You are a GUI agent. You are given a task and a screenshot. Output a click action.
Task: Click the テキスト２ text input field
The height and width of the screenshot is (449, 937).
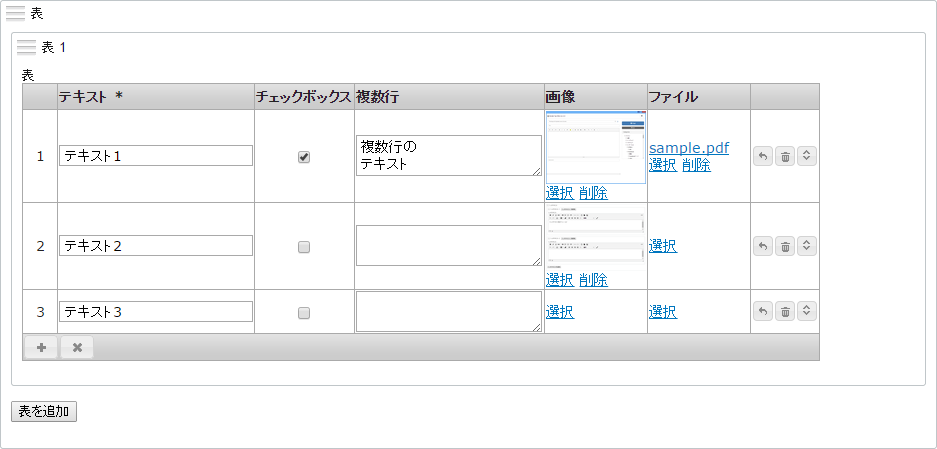[156, 246]
